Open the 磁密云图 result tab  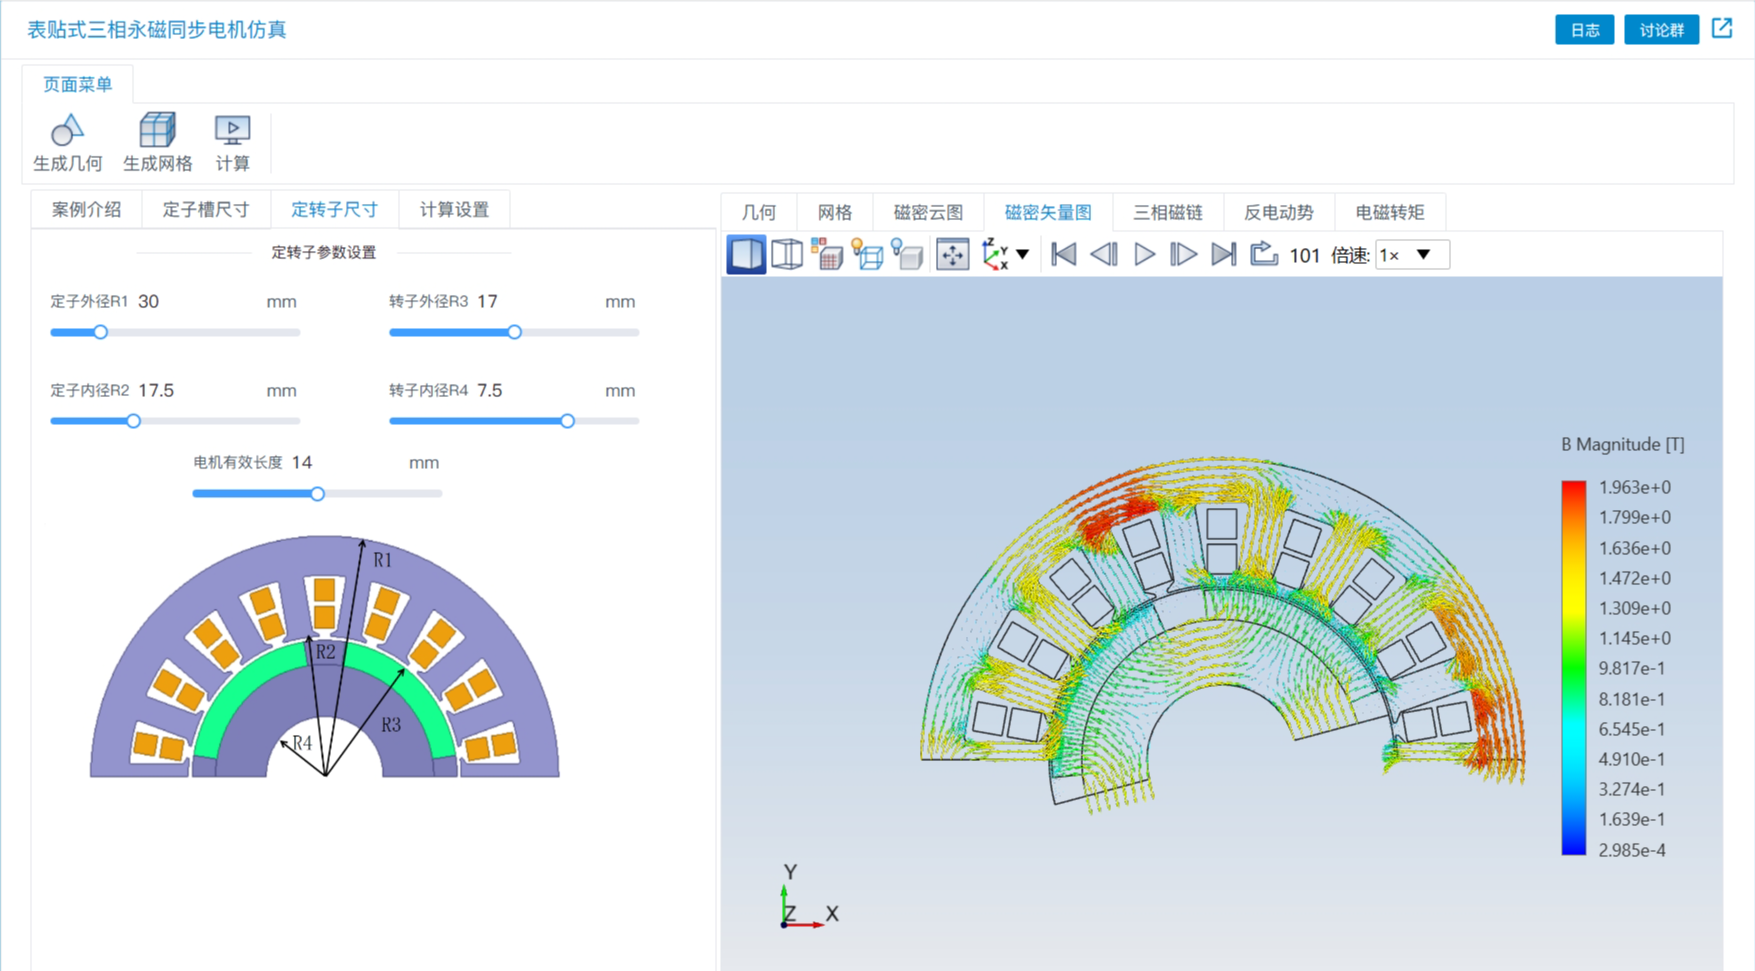[x=928, y=212]
